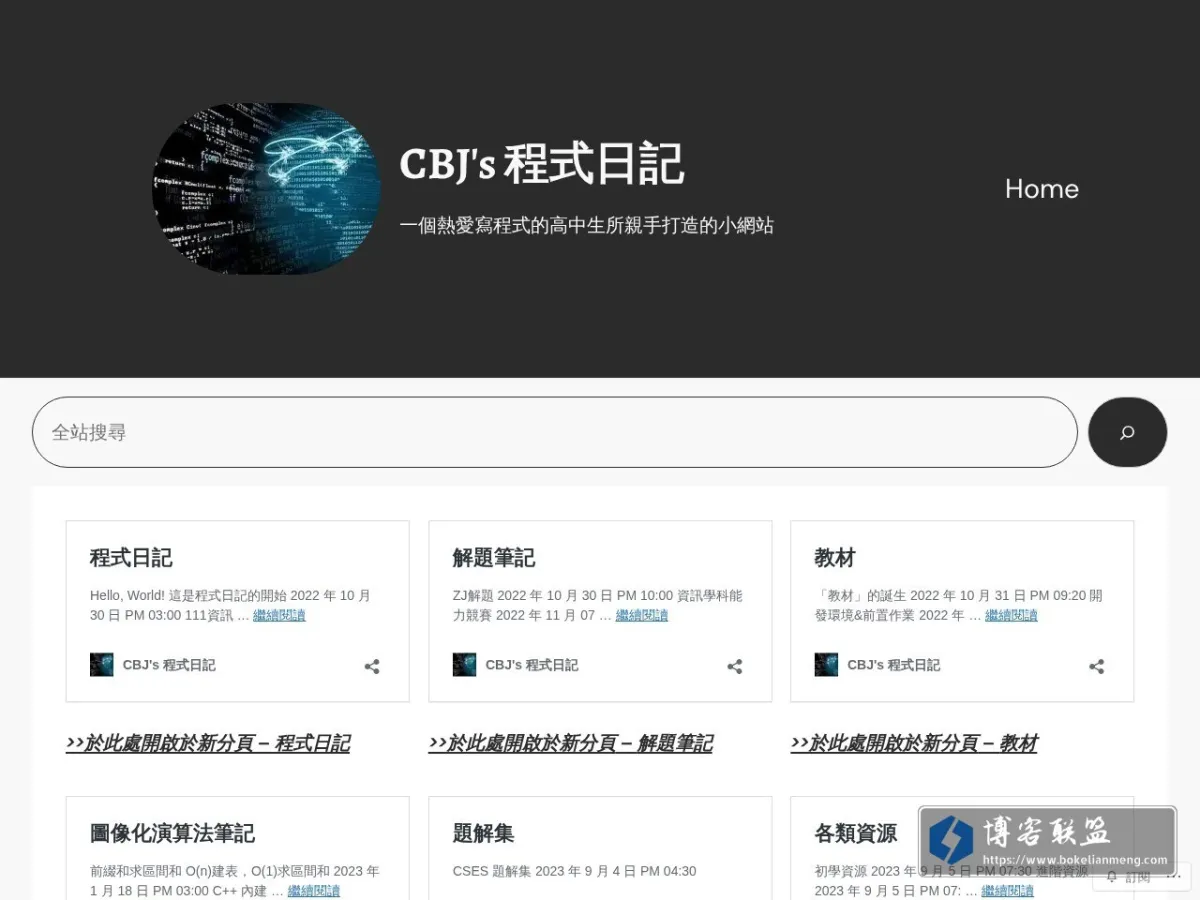Click the ZJ解題 excerpt text

[597, 605]
